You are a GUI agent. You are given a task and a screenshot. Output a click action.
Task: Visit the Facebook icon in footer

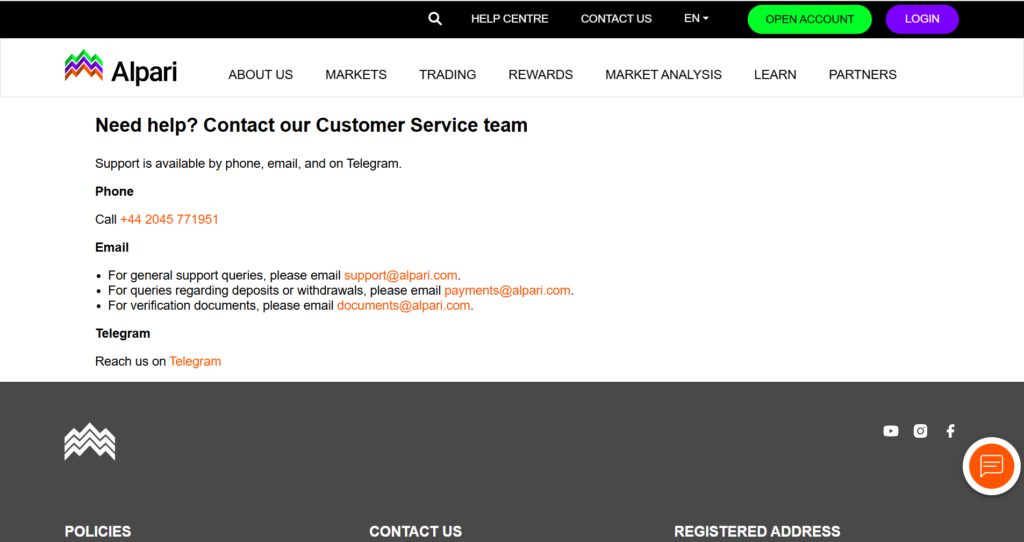tap(950, 431)
